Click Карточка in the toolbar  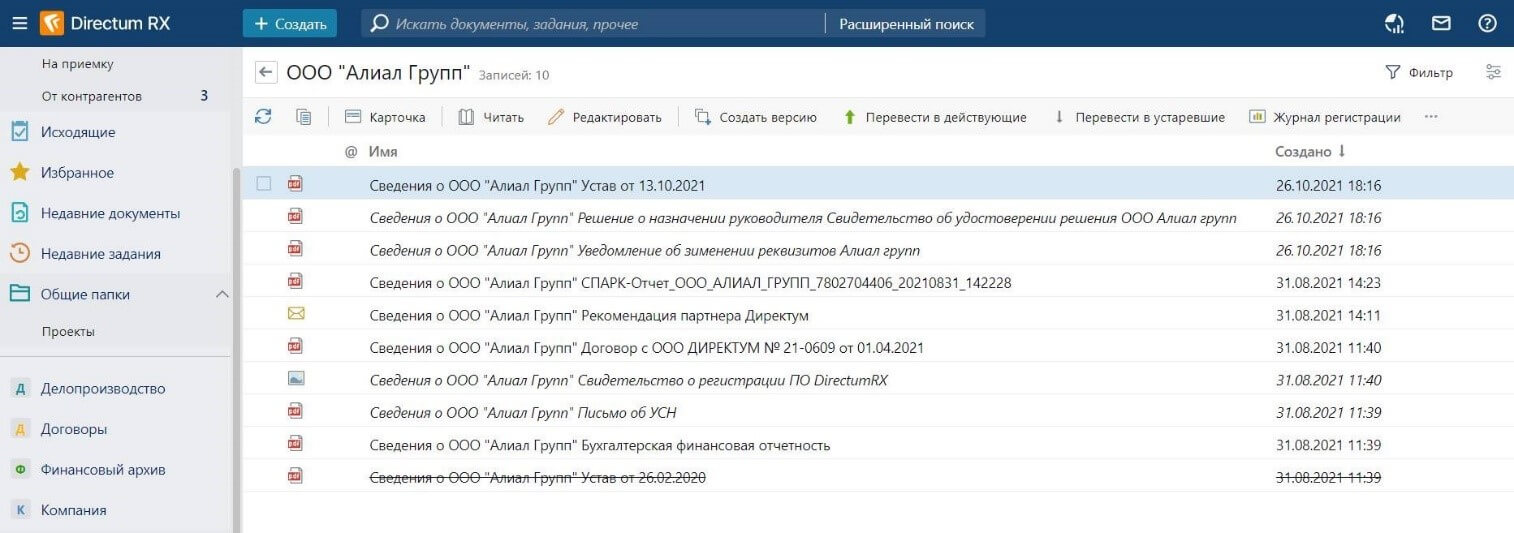[385, 117]
